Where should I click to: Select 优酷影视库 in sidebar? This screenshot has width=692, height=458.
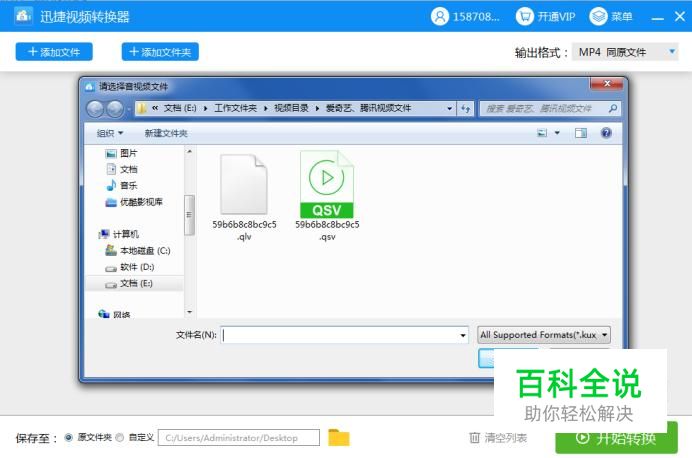(x=134, y=202)
